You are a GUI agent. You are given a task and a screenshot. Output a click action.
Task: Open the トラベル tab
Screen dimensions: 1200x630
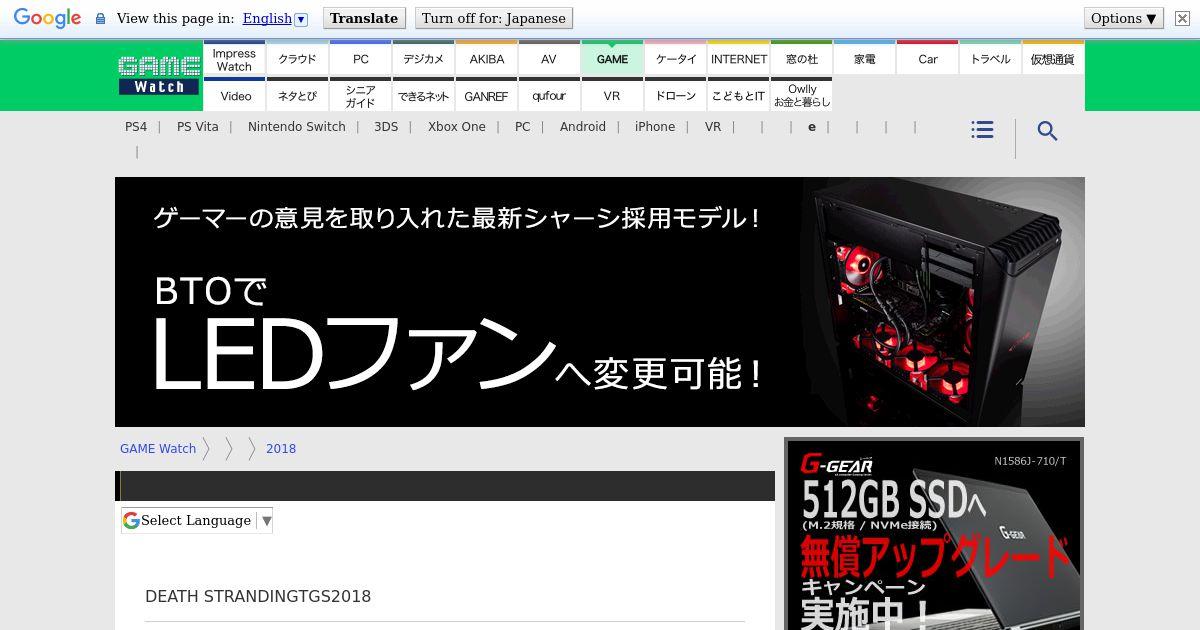point(990,59)
